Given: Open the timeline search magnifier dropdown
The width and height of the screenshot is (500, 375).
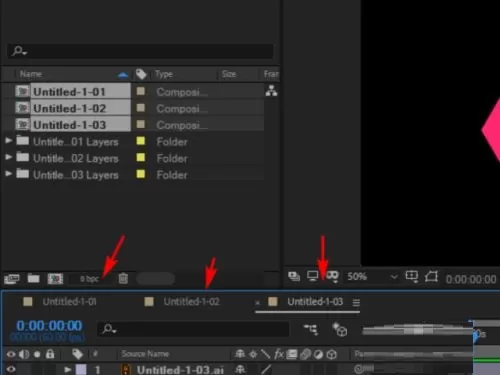Looking at the screenshot, I should (109, 329).
